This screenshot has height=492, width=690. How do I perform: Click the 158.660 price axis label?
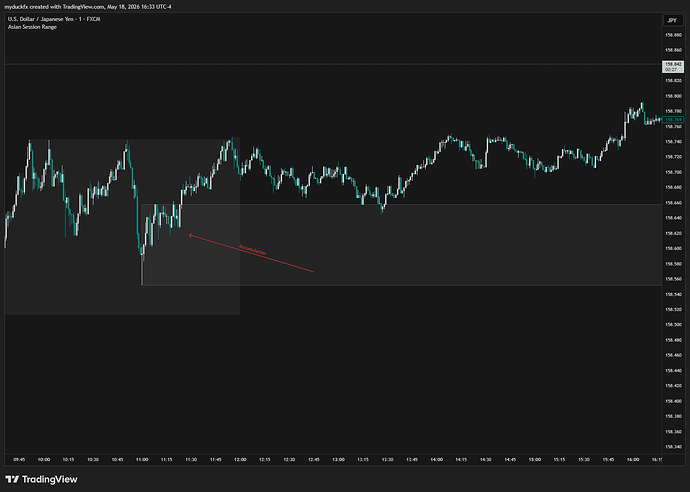point(673,203)
